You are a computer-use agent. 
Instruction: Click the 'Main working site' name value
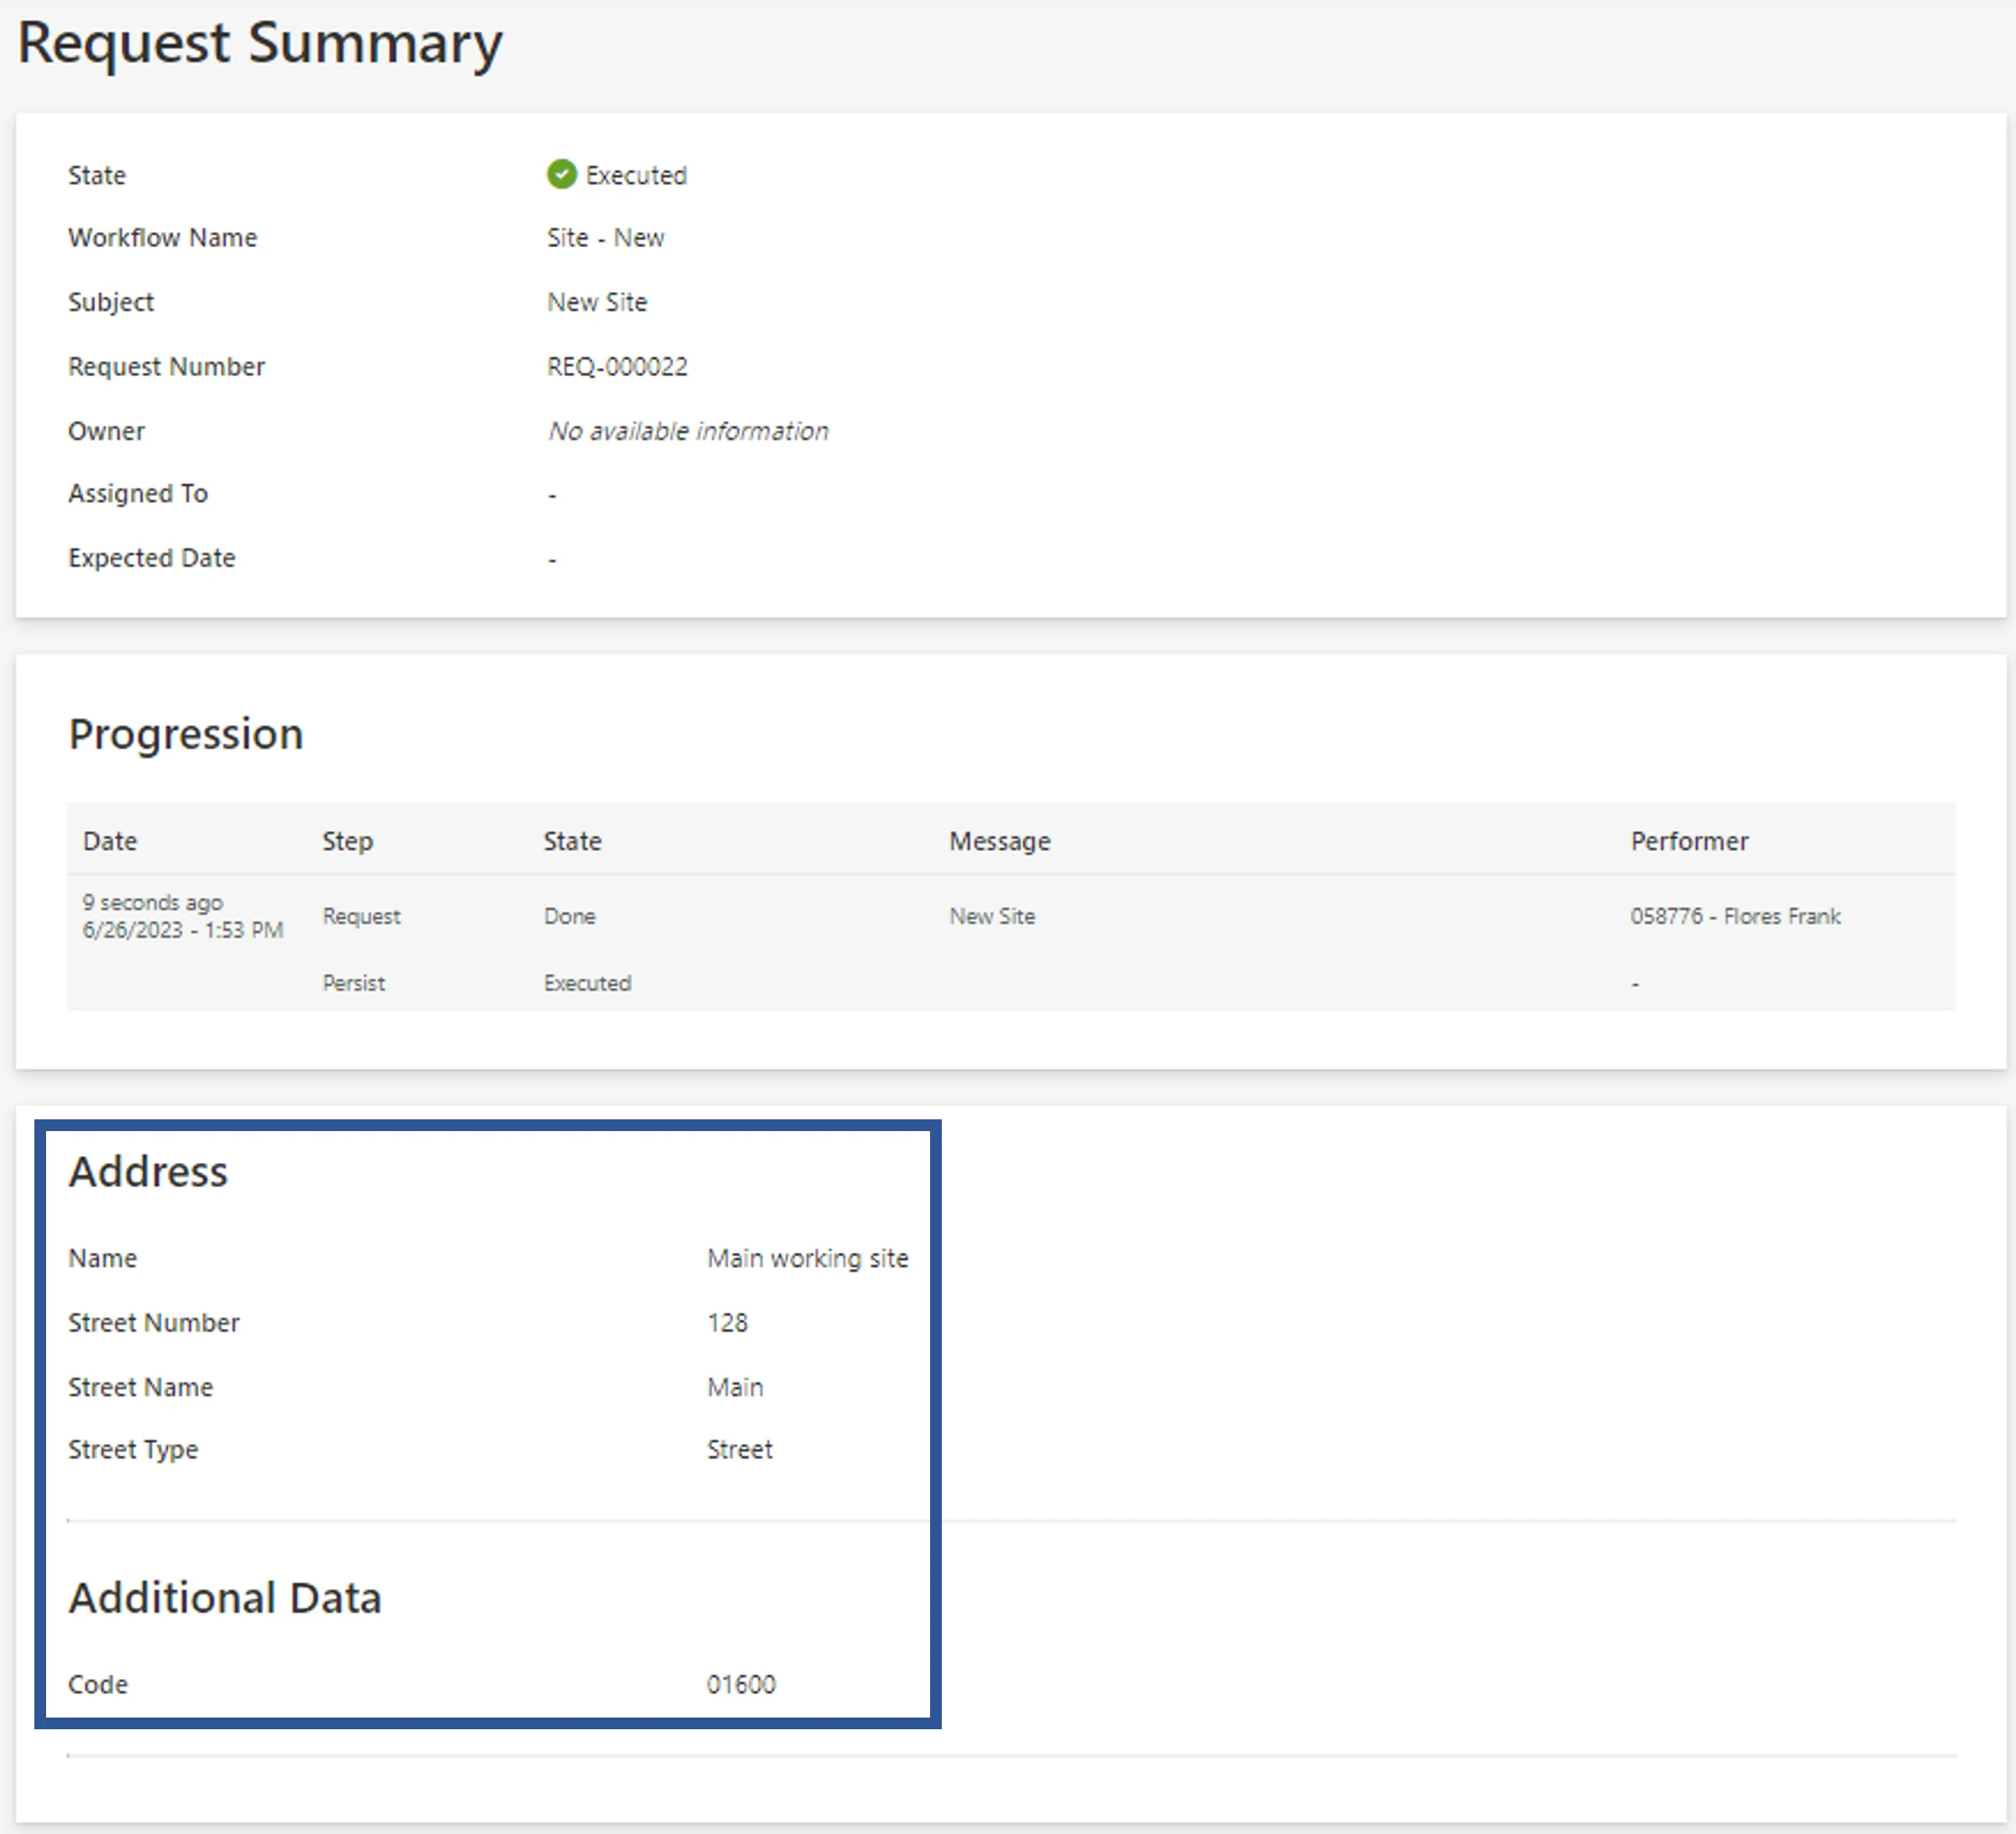808,1258
